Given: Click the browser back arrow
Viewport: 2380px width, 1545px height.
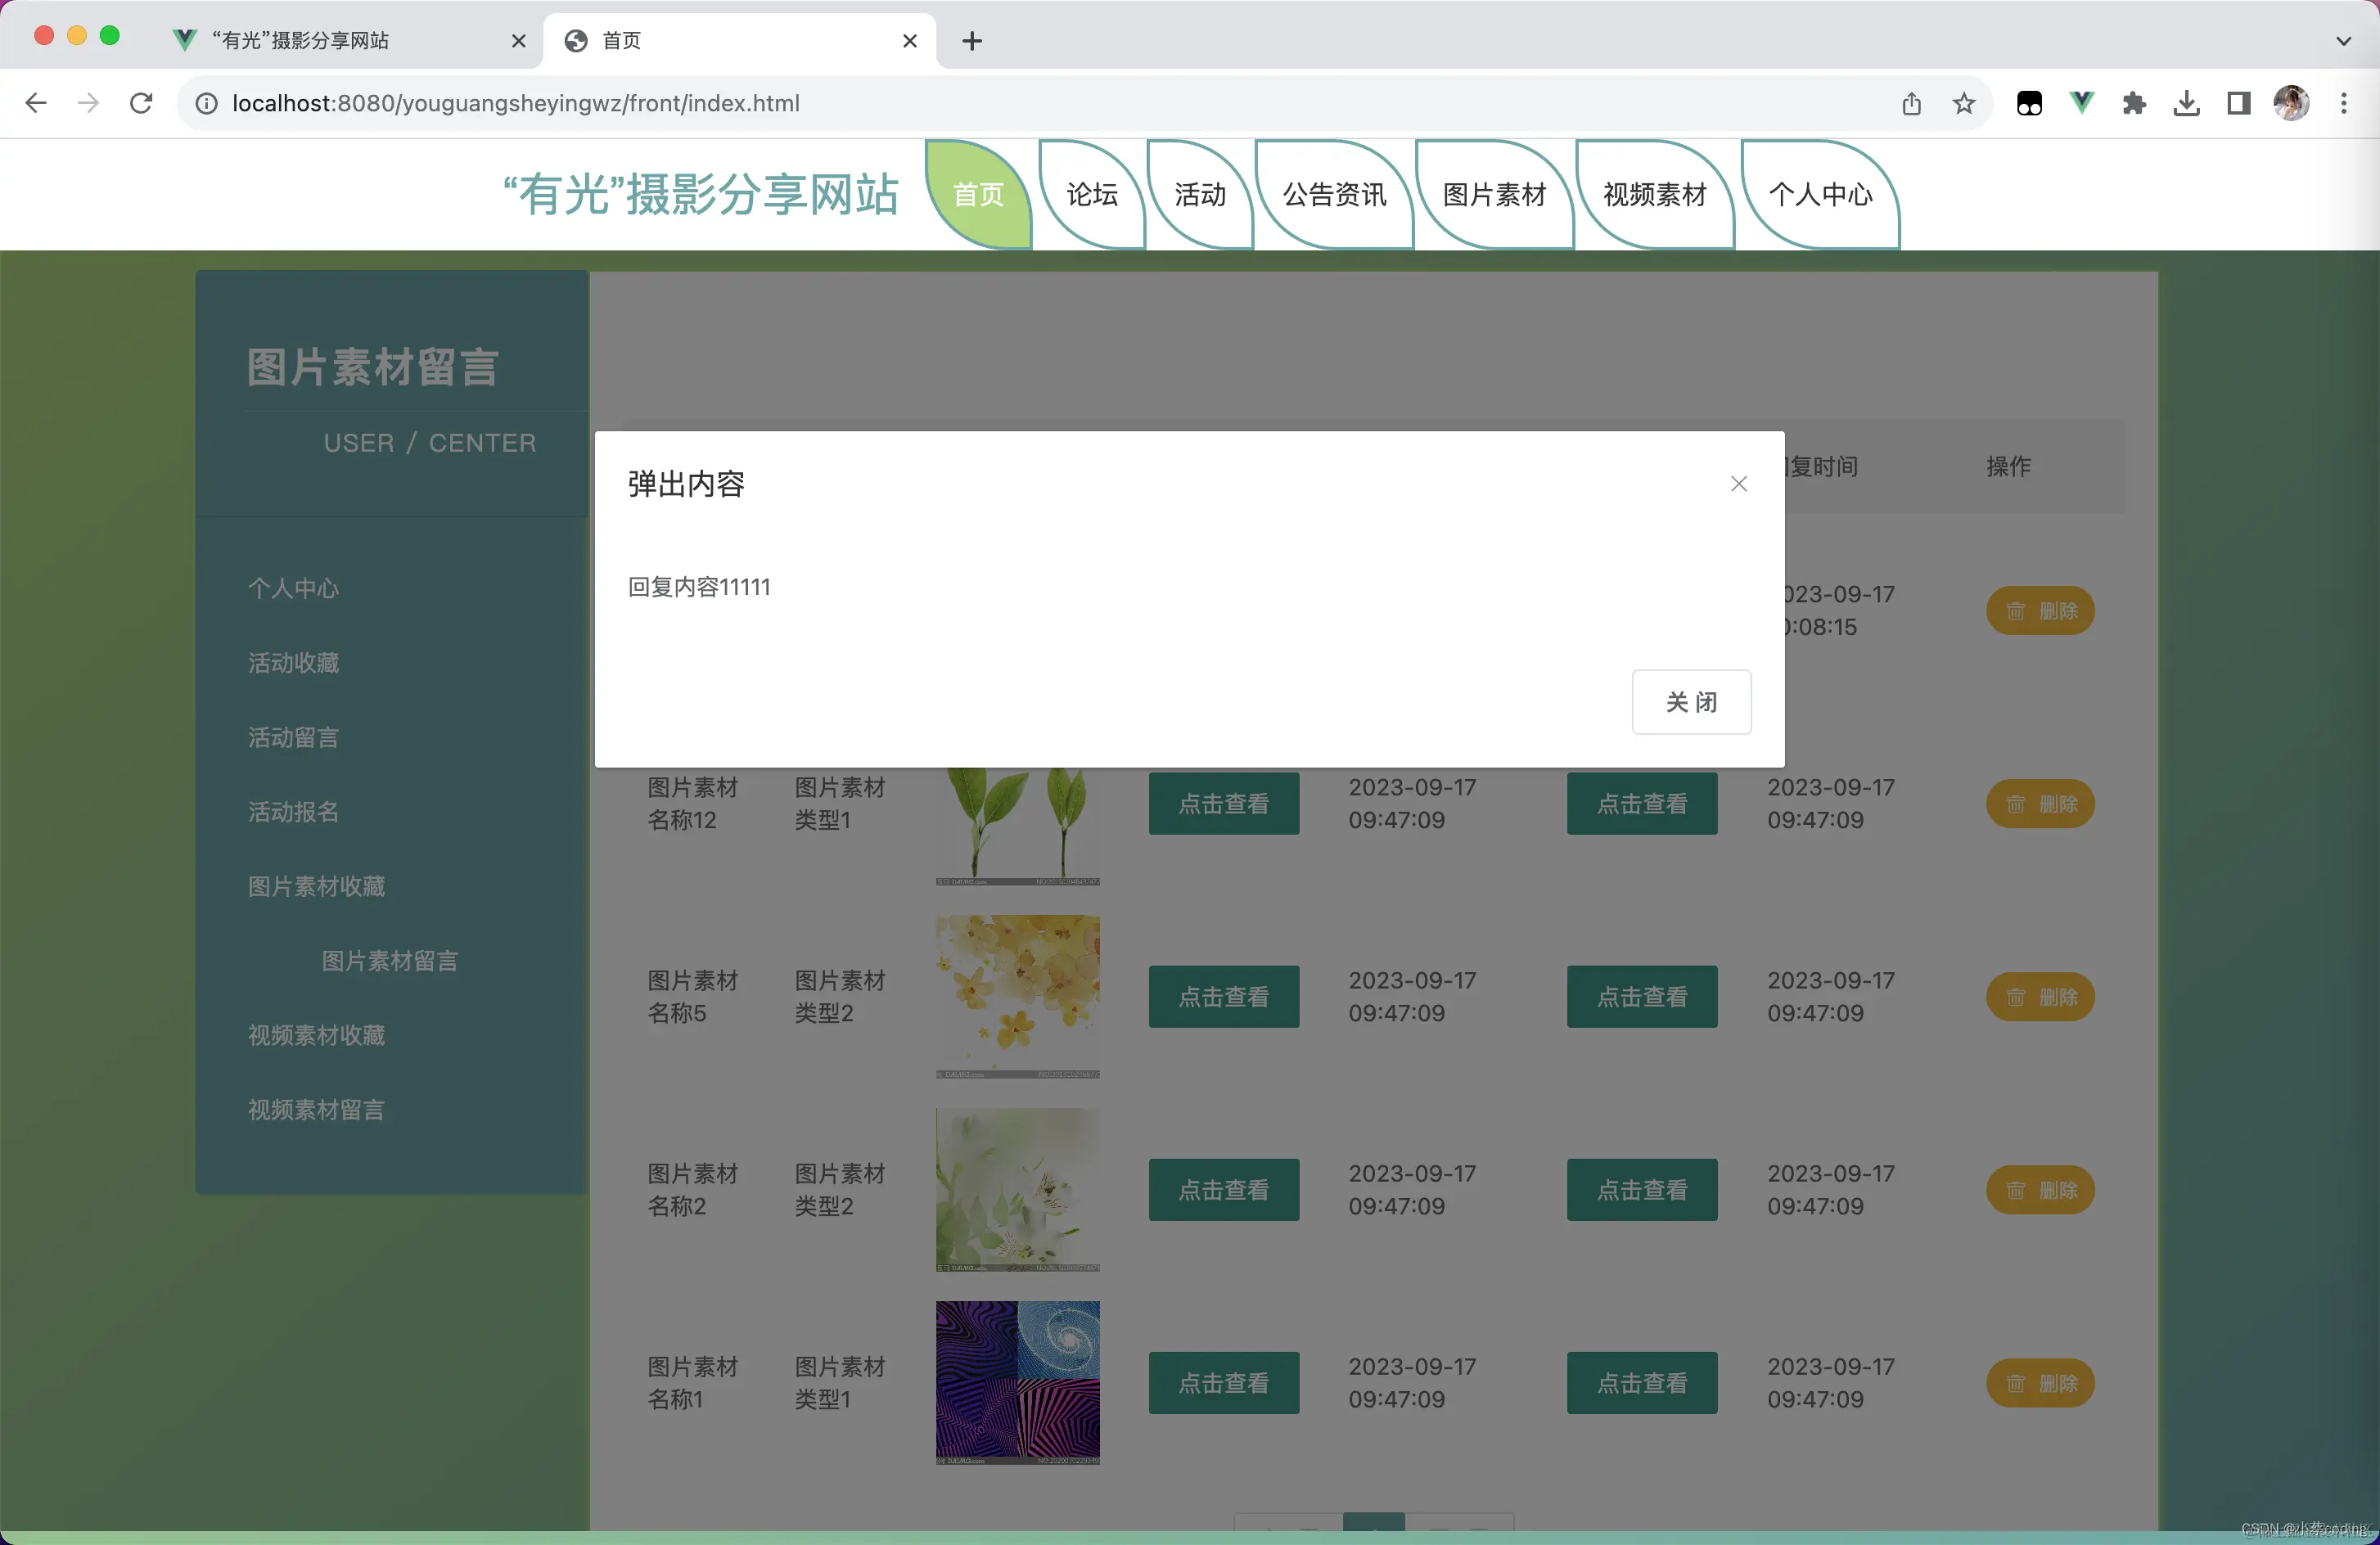Looking at the screenshot, I should click(x=36, y=103).
